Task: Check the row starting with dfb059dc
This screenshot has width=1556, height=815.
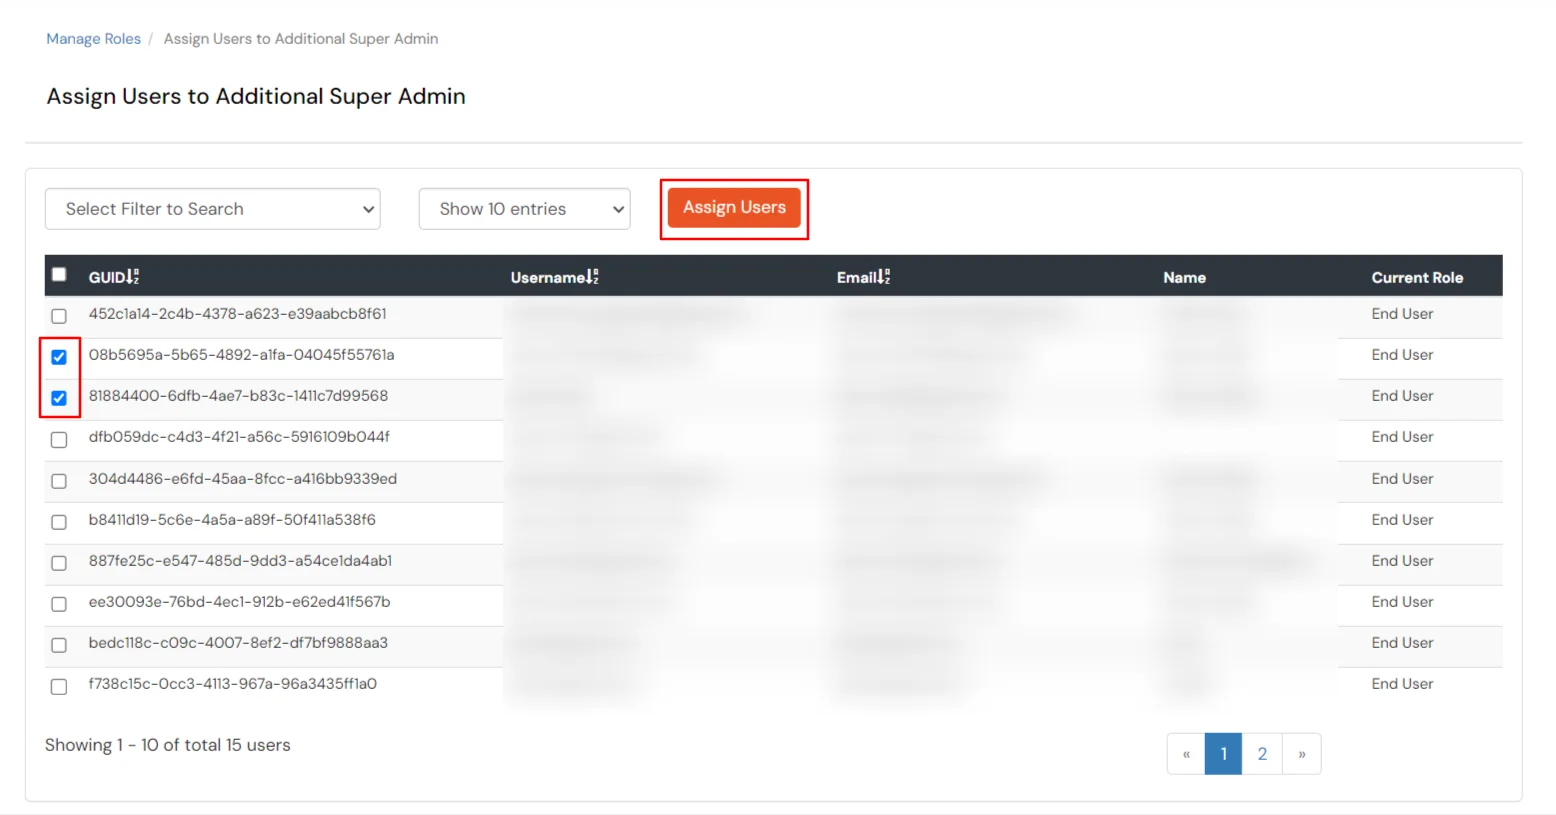Action: click(58, 439)
